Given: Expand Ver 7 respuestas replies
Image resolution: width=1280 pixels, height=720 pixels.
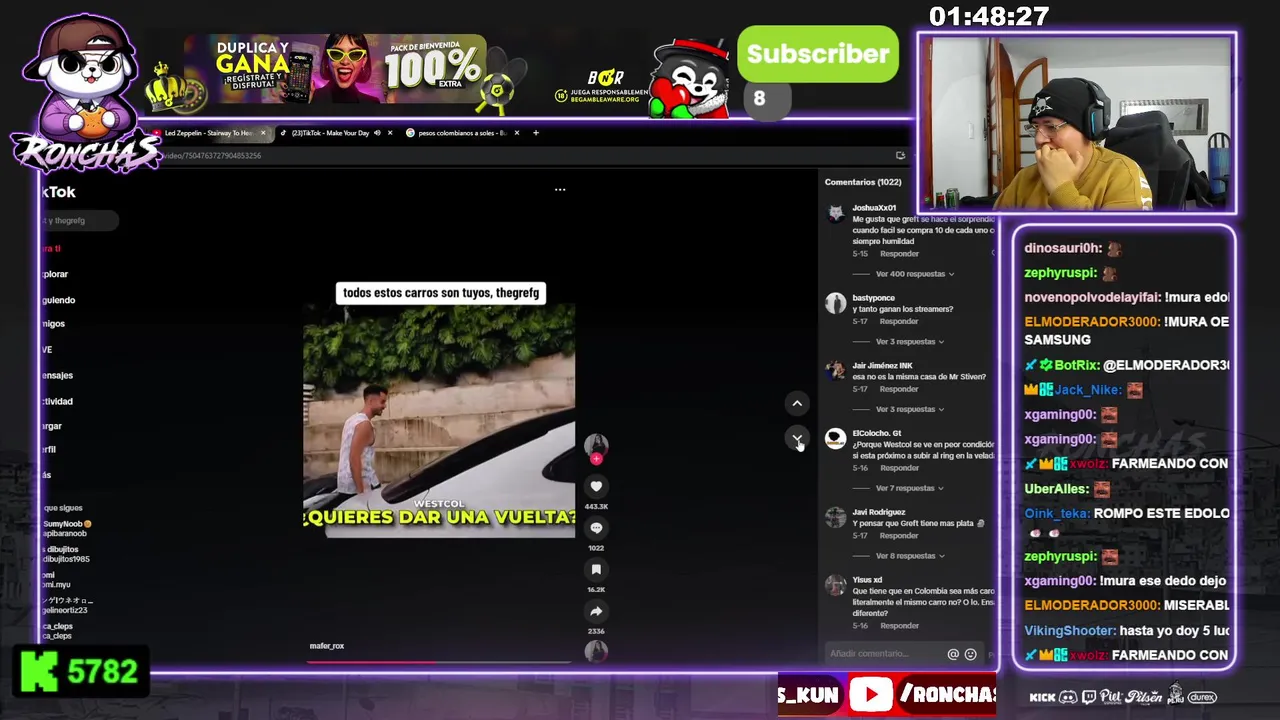Looking at the screenshot, I should pyautogui.click(x=910, y=488).
